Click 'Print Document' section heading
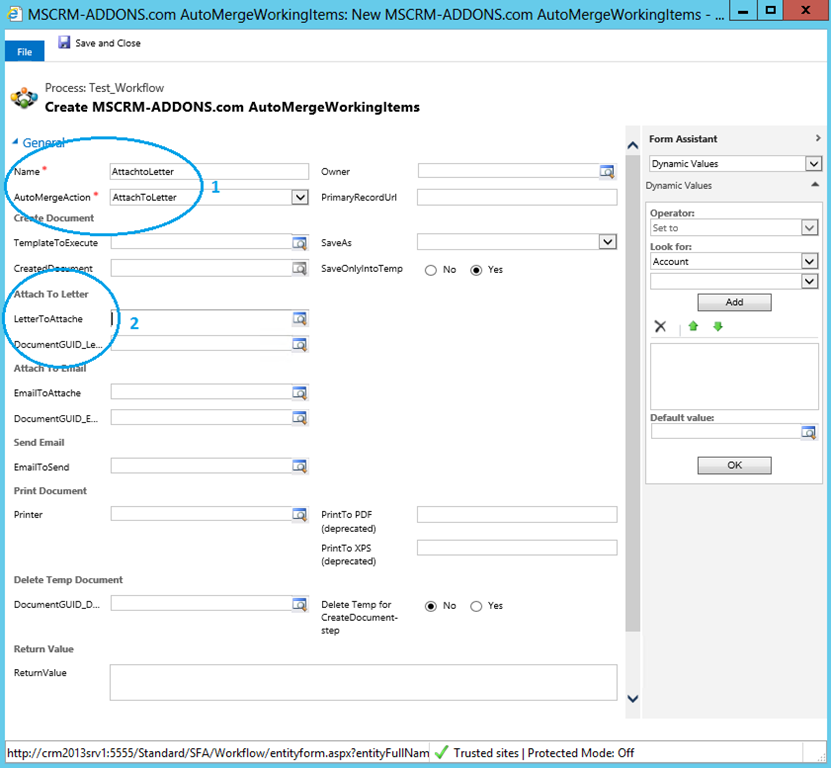 50,491
